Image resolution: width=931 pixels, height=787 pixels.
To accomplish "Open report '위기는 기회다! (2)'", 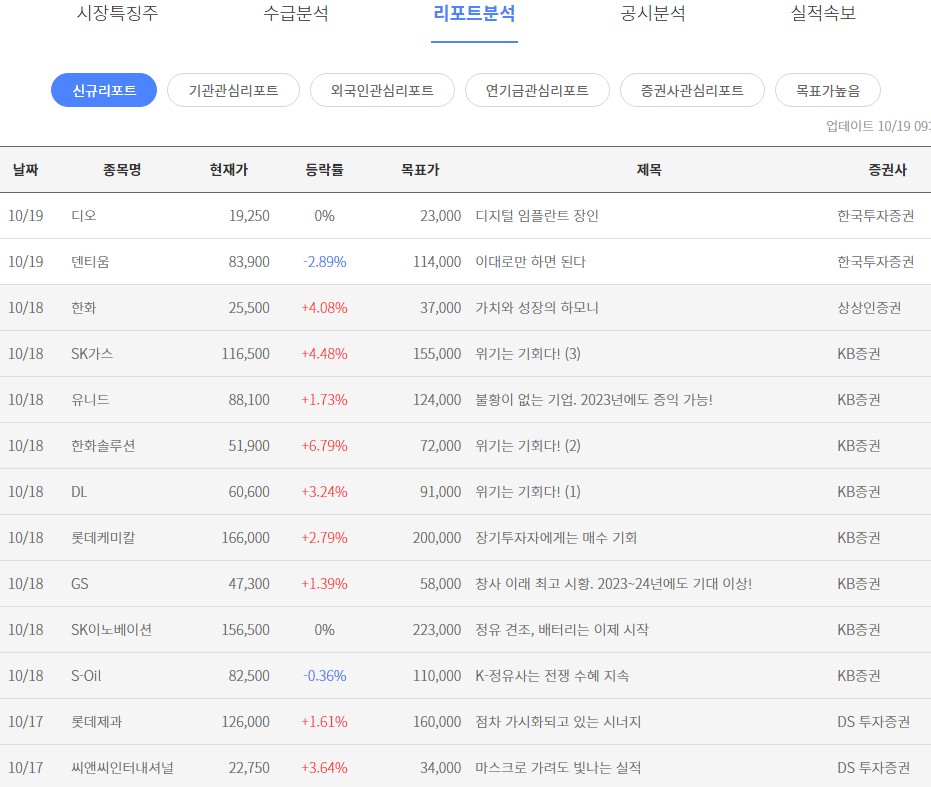I will (528, 446).
